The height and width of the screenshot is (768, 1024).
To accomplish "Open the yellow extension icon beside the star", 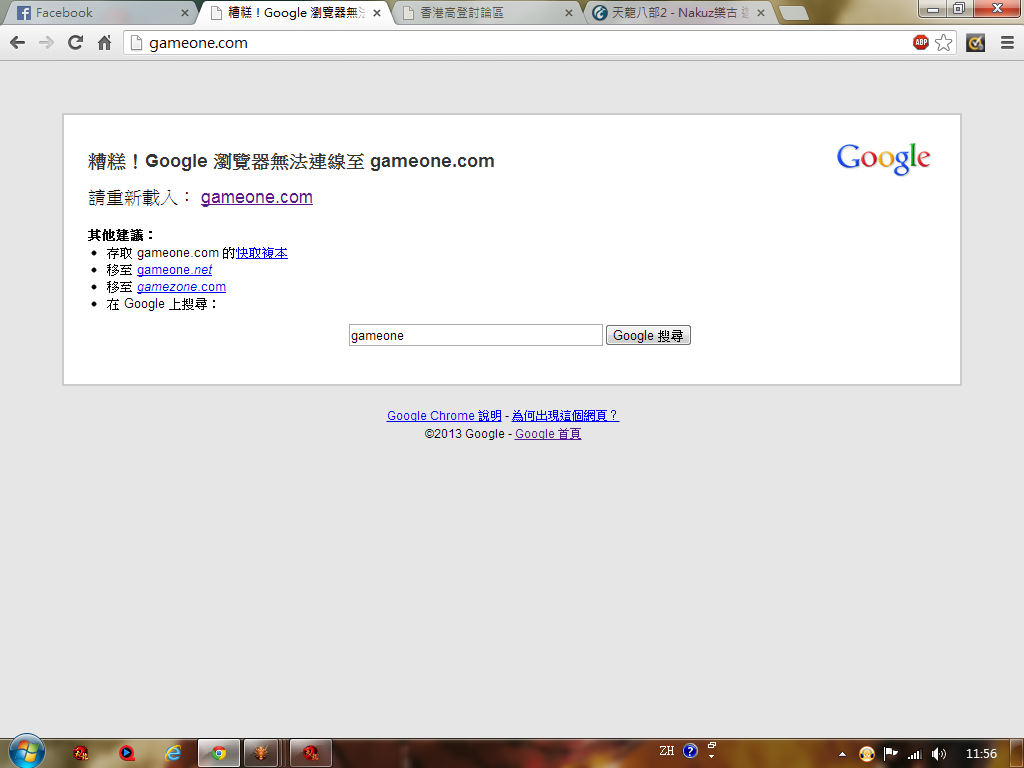I will coord(976,43).
